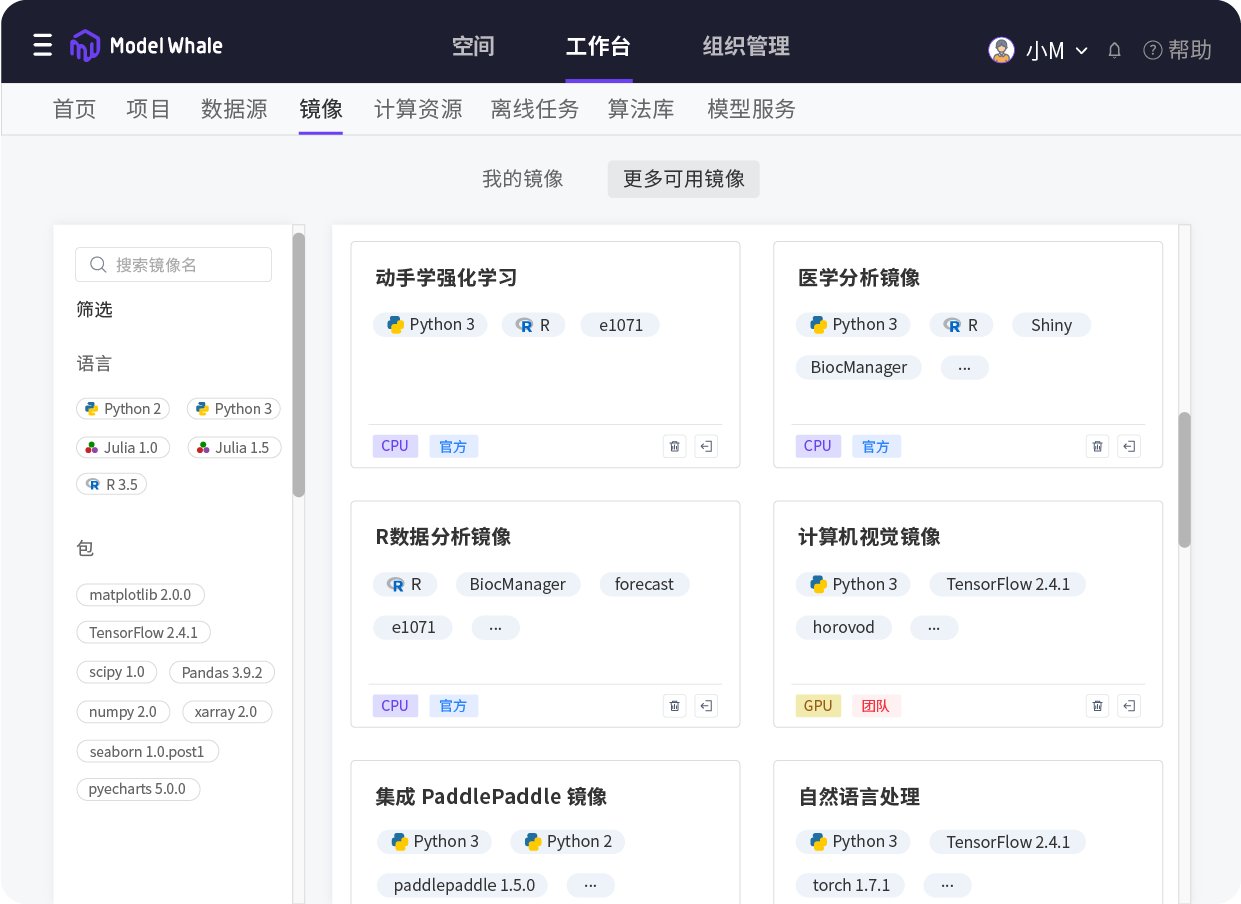1241x904 pixels.
Task: Toggle the Python 2 language filter
Action: pyautogui.click(x=123, y=409)
